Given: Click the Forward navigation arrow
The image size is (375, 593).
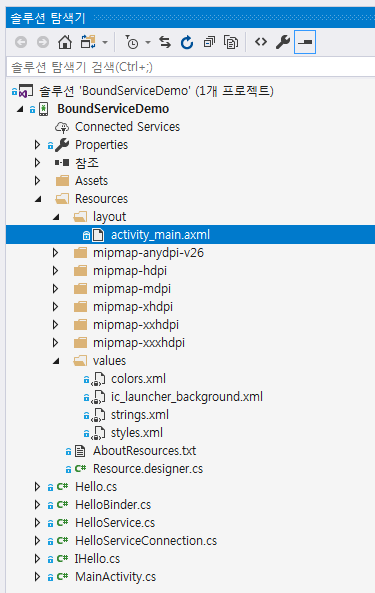Looking at the screenshot, I should click(x=43, y=42).
